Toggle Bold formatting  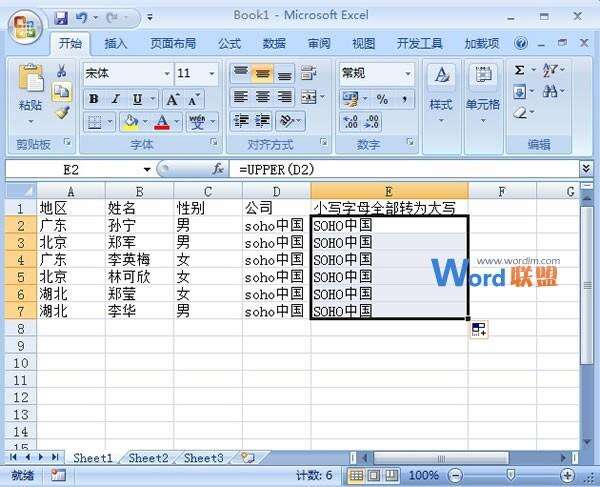coord(93,99)
